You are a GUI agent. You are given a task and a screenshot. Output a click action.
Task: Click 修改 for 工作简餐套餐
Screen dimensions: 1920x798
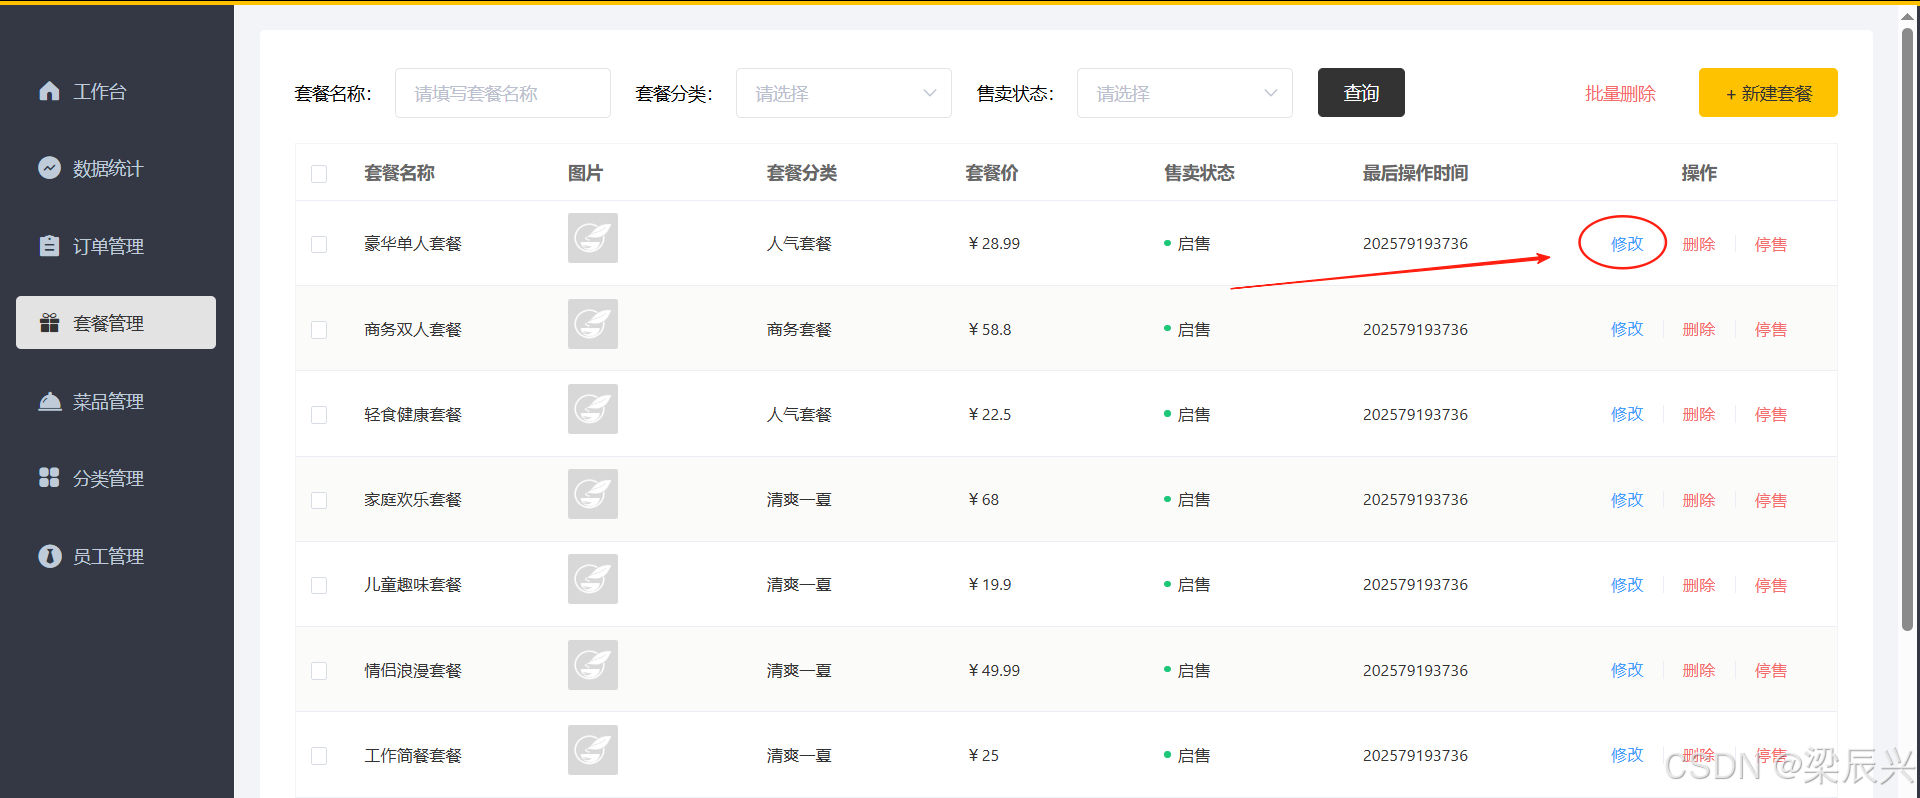point(1627,755)
